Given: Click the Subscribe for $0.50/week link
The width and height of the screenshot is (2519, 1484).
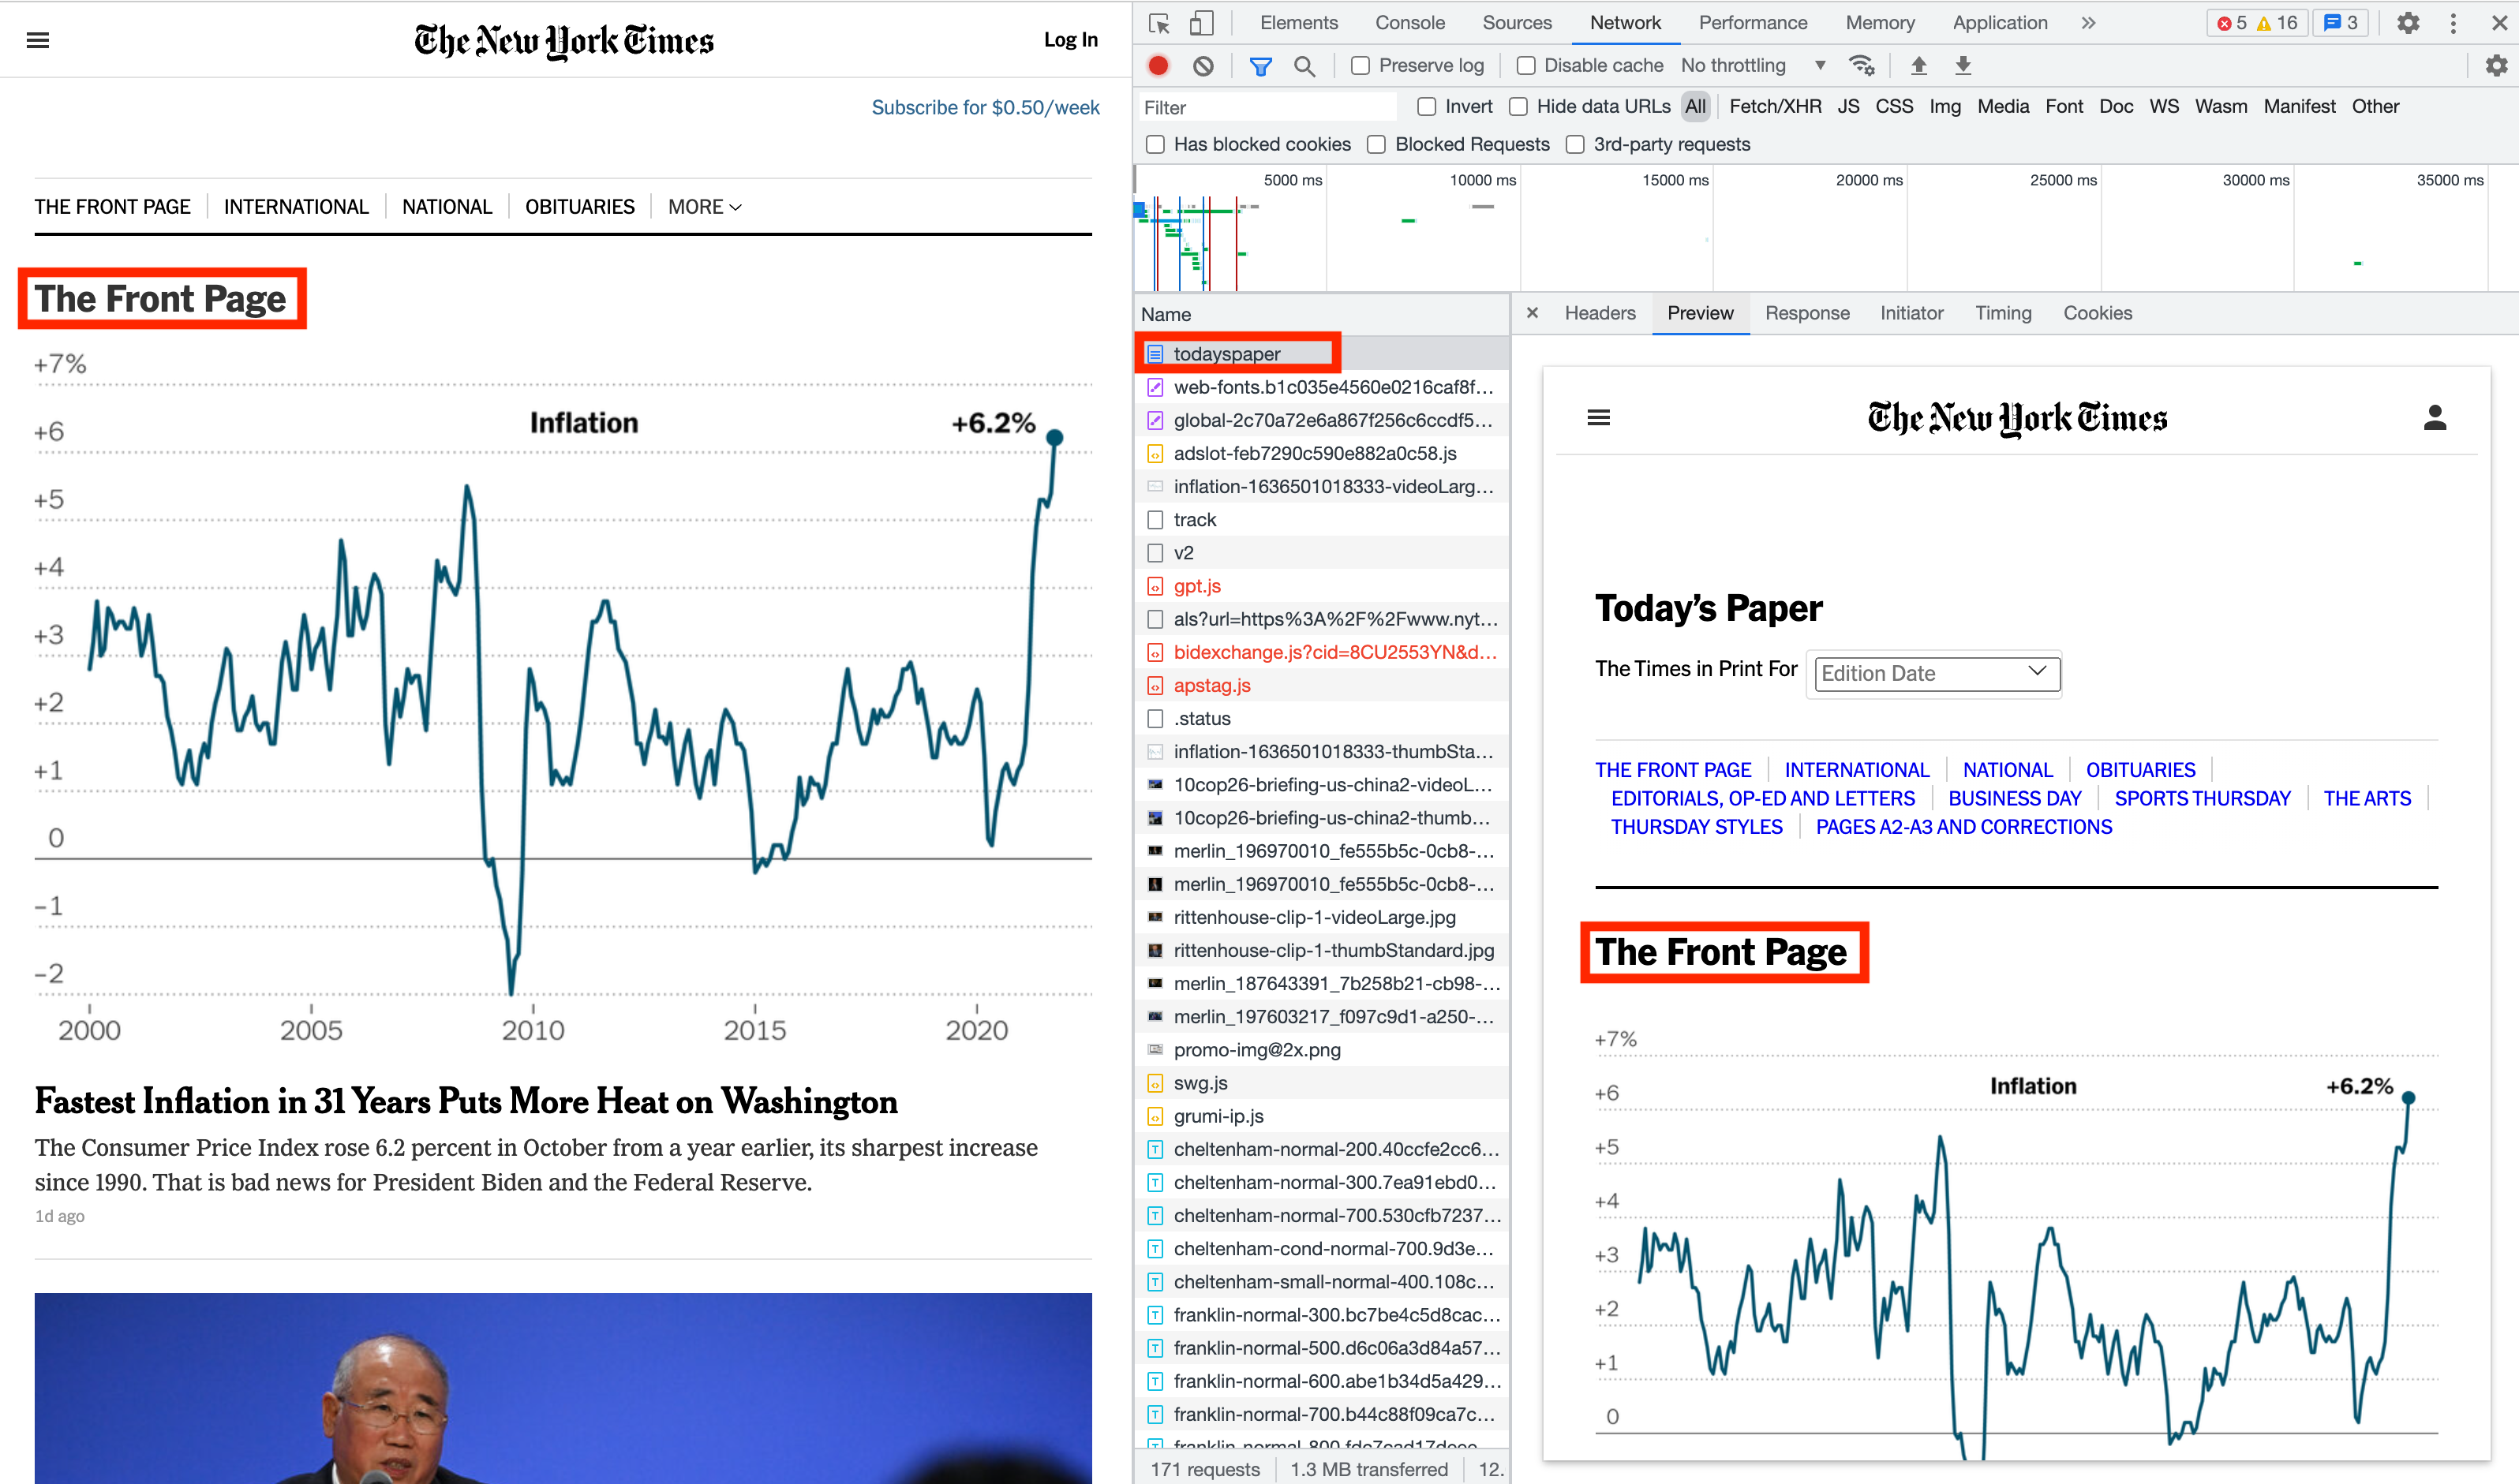Looking at the screenshot, I should click(984, 107).
